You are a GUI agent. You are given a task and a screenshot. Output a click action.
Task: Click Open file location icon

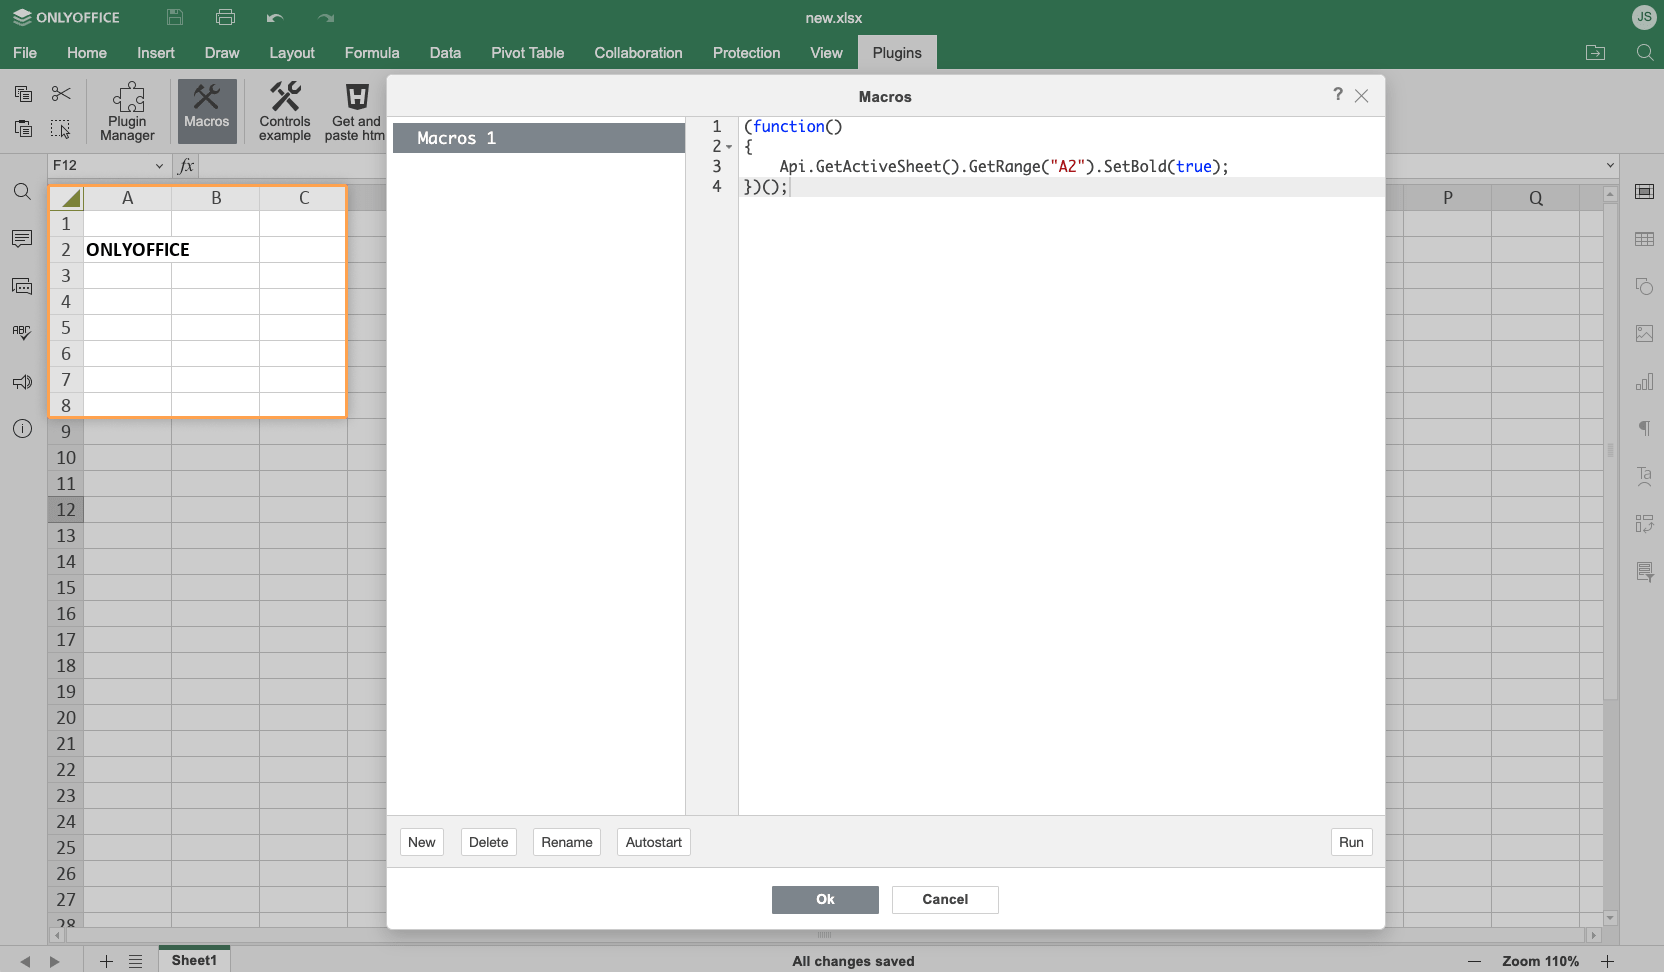(x=1596, y=52)
